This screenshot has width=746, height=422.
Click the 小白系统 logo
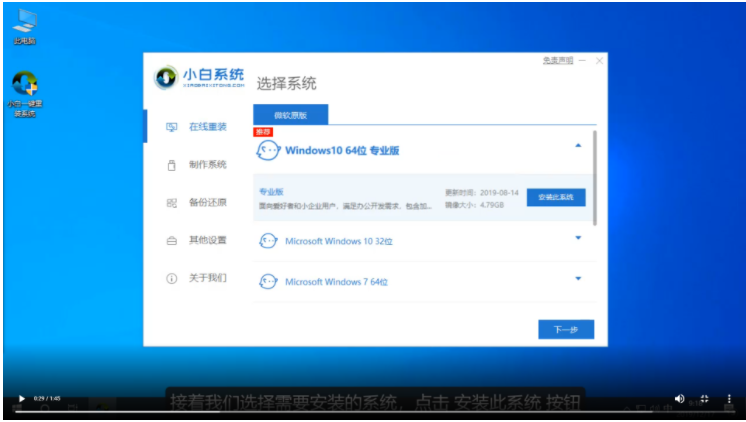[199, 78]
